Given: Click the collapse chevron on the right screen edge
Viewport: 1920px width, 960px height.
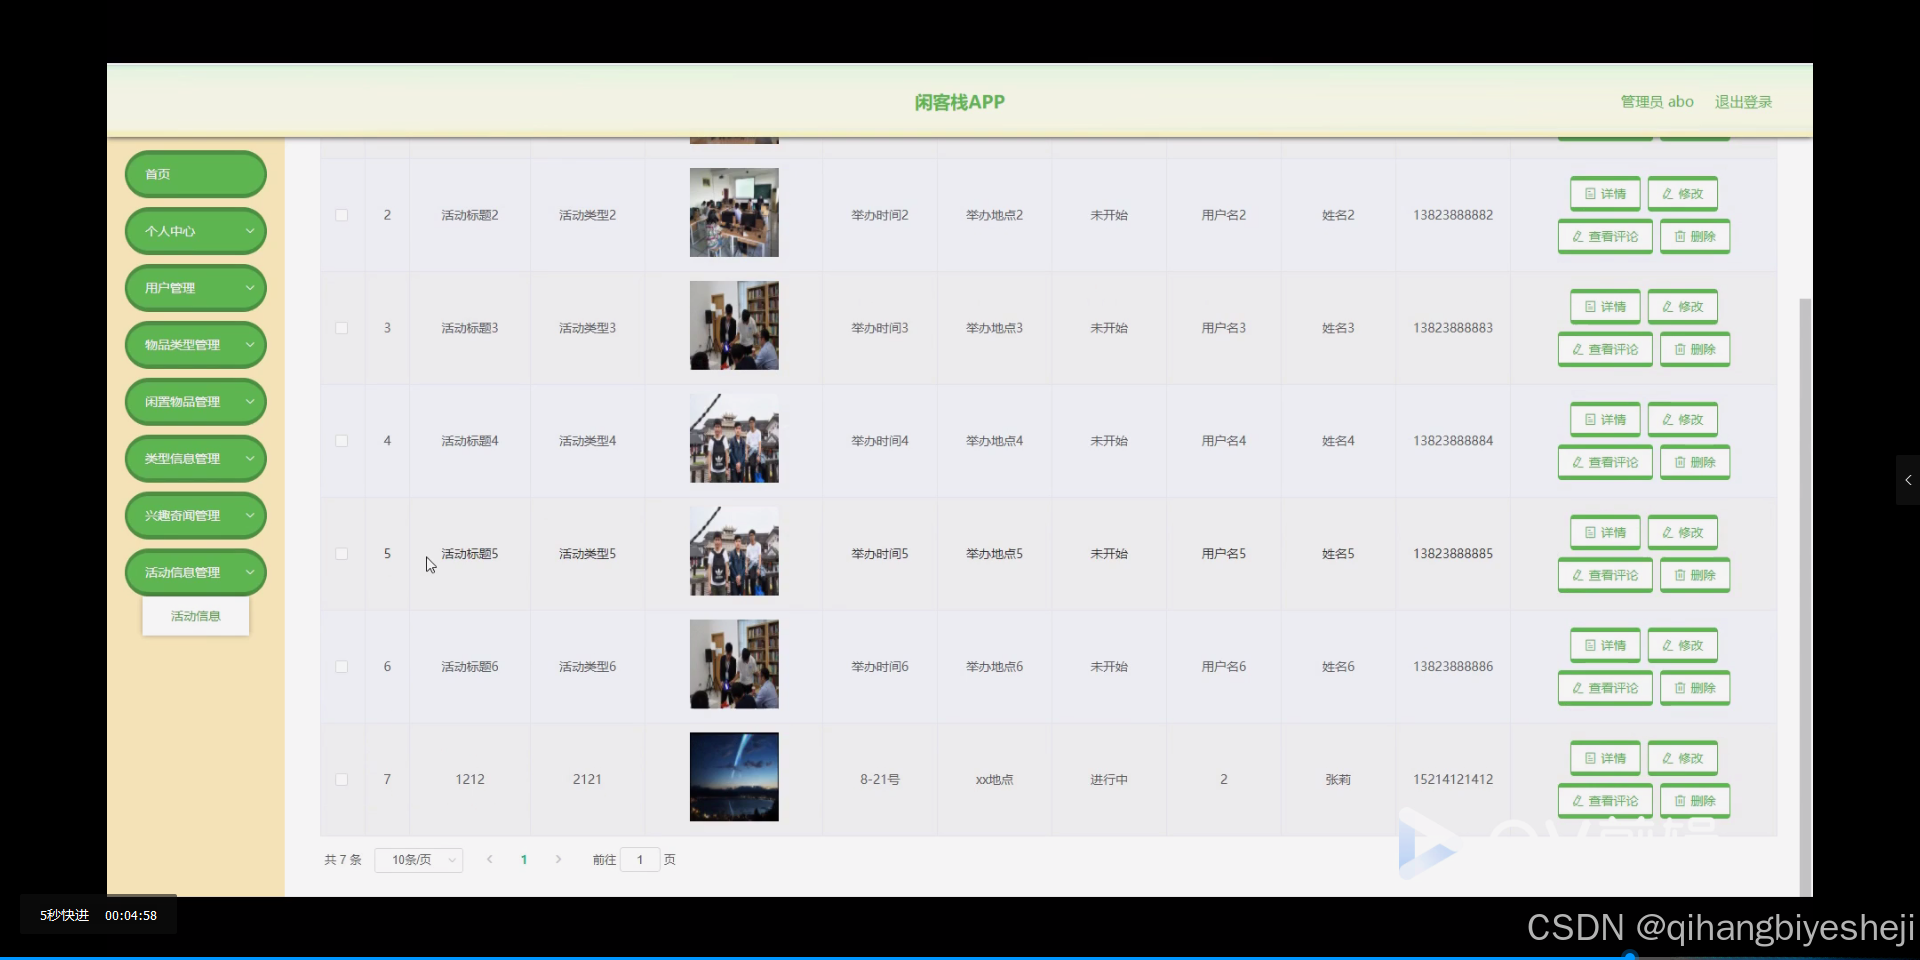Looking at the screenshot, I should pos(1908,481).
